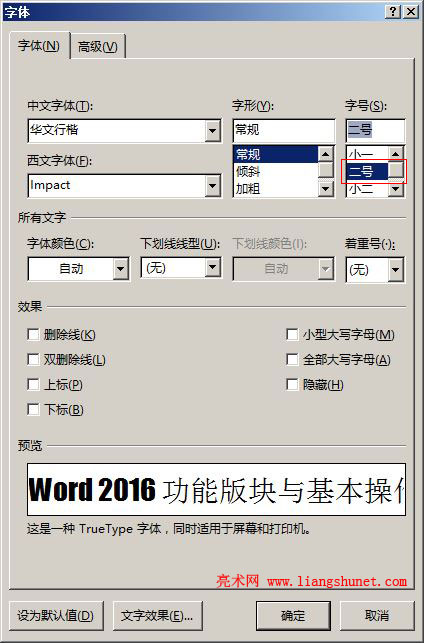Click the 取消 button
Image resolution: width=424 pixels, height=643 pixels.
pos(377,616)
